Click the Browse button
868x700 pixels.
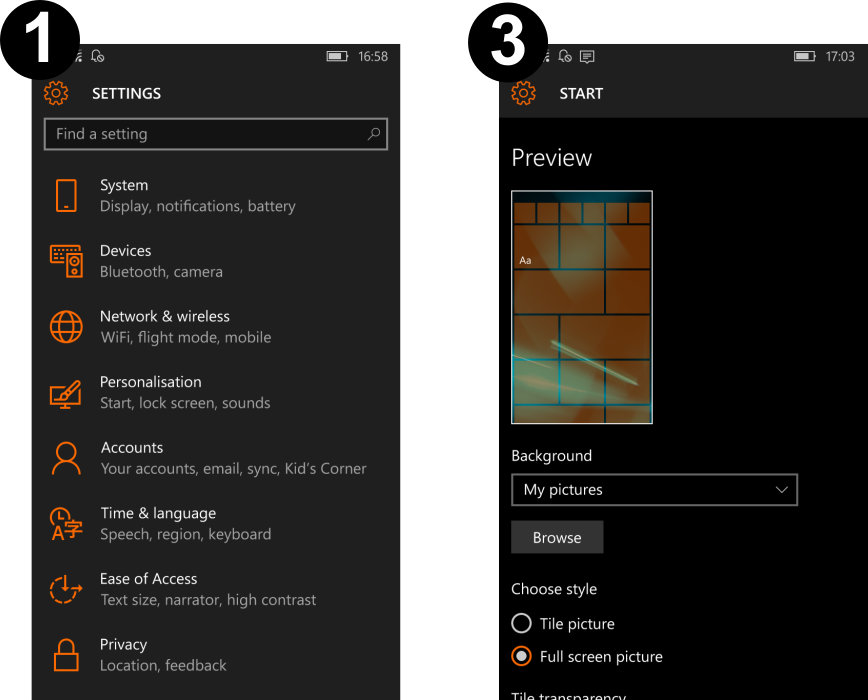point(557,537)
